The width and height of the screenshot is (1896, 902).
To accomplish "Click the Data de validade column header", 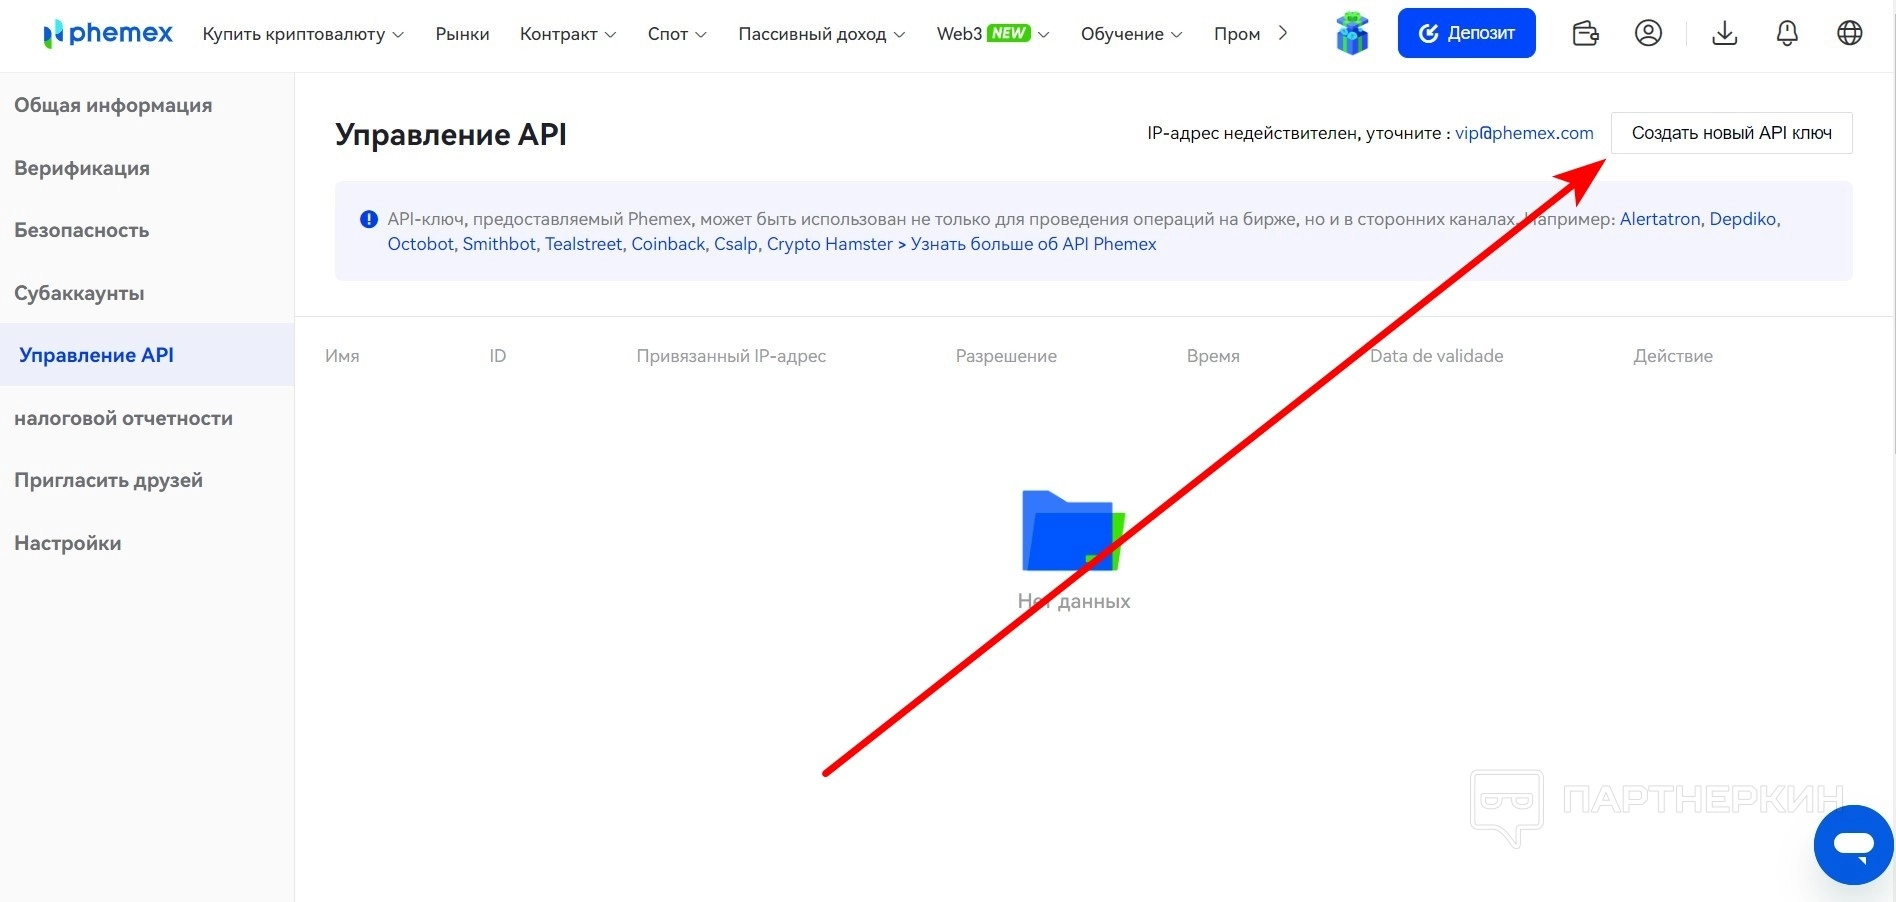I will pos(1436,356).
